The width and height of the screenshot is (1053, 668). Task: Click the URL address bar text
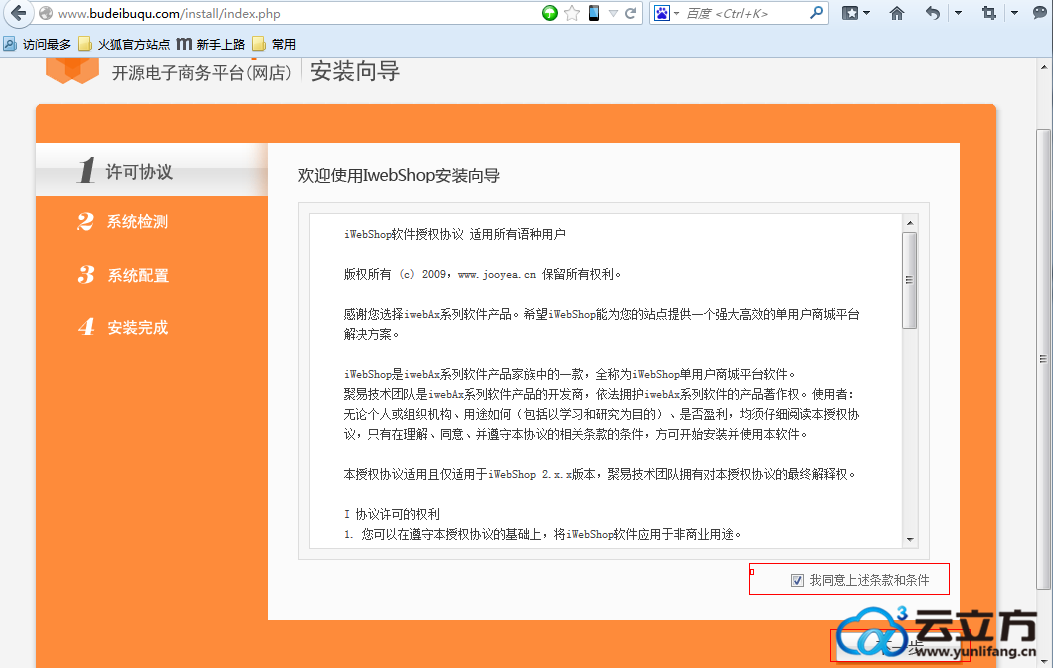169,13
